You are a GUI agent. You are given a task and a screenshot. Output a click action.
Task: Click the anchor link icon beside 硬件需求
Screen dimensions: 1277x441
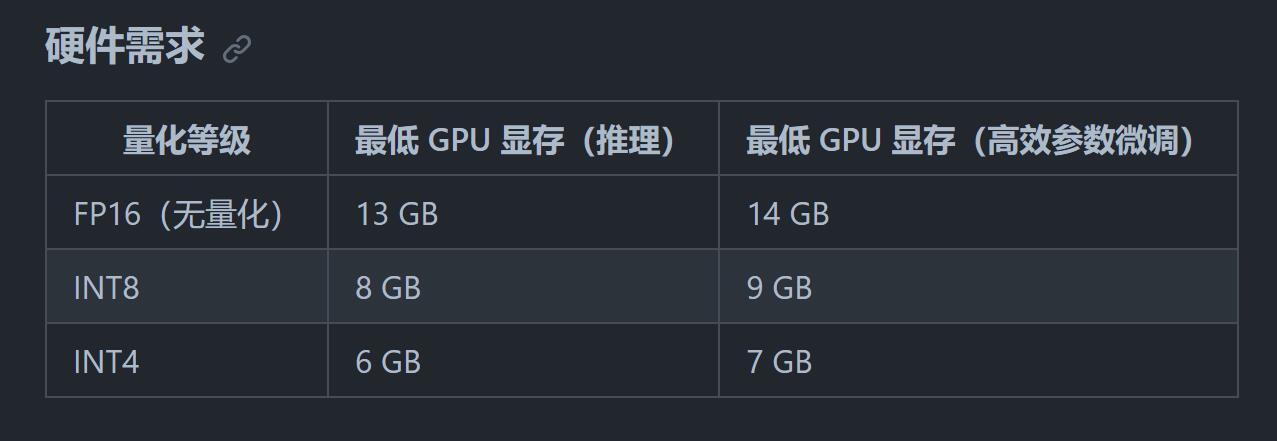(x=237, y=49)
